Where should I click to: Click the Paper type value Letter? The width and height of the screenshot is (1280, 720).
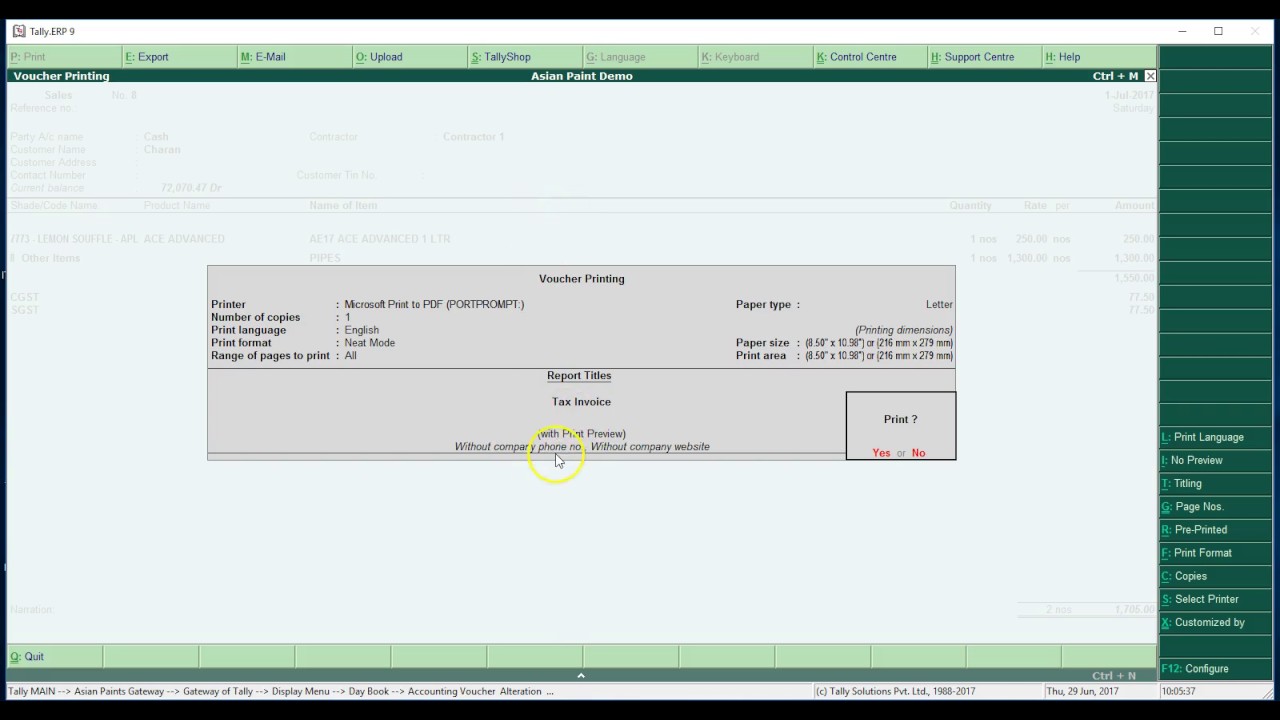(x=939, y=304)
